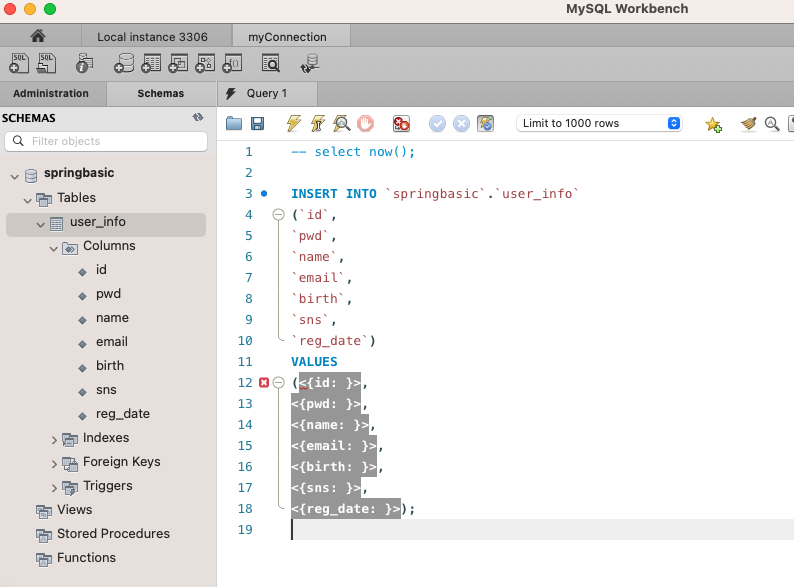Select the birth column
794x587 pixels.
[x=110, y=366]
